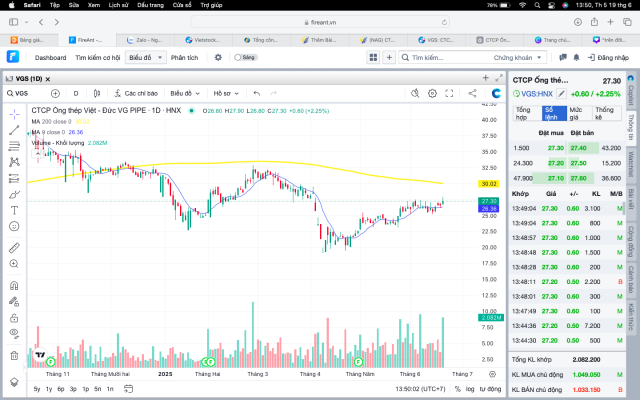Remove drawings with trash icon
The height and width of the screenshot is (400, 640).
(14, 356)
